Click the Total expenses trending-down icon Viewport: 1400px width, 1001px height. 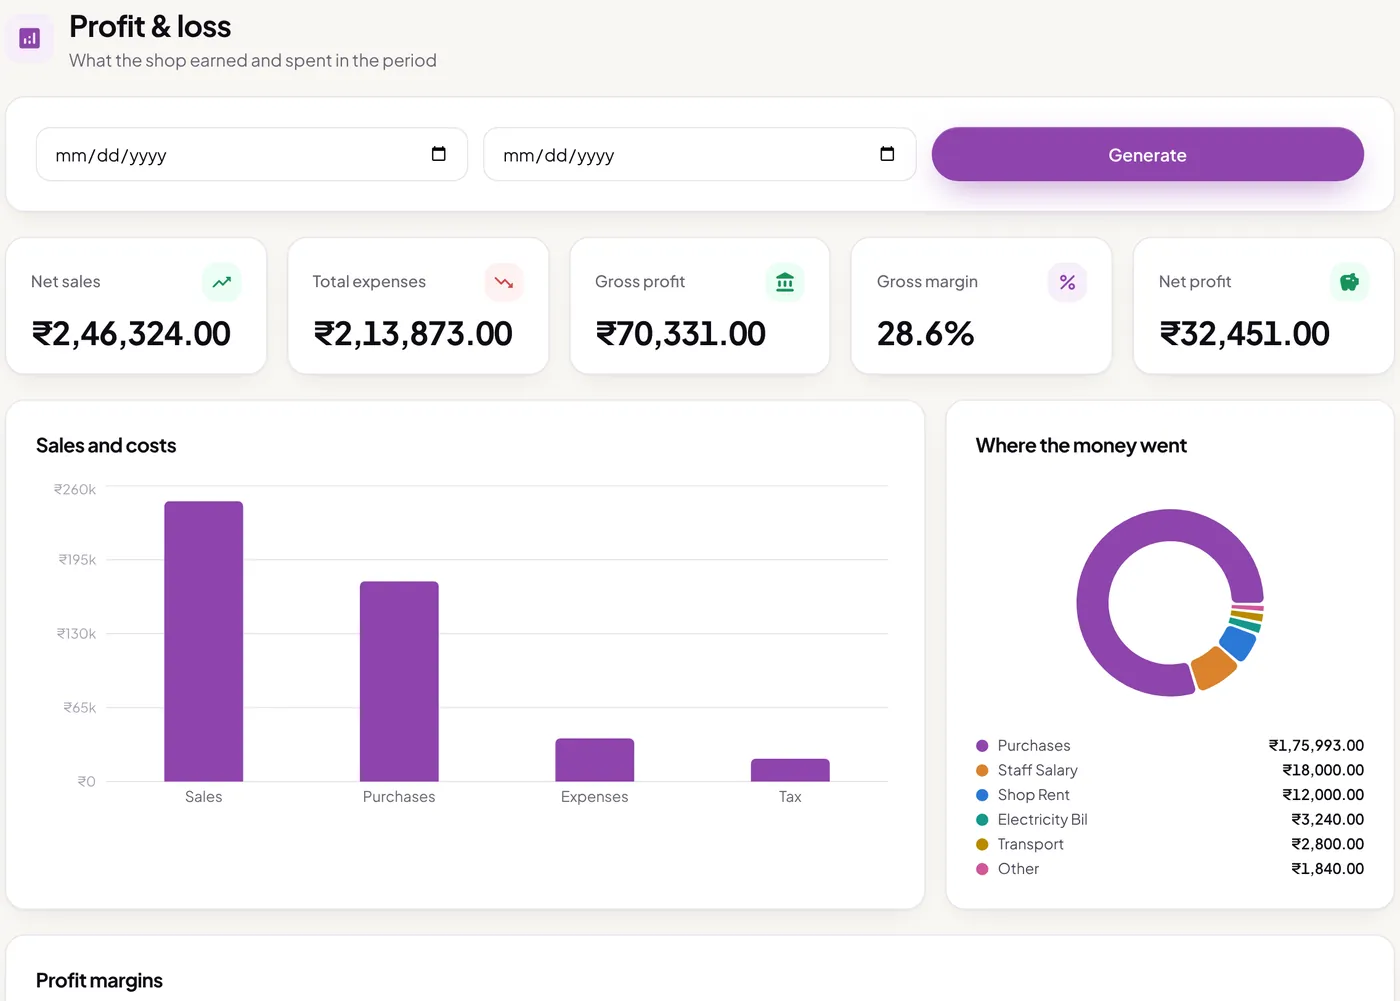504,282
